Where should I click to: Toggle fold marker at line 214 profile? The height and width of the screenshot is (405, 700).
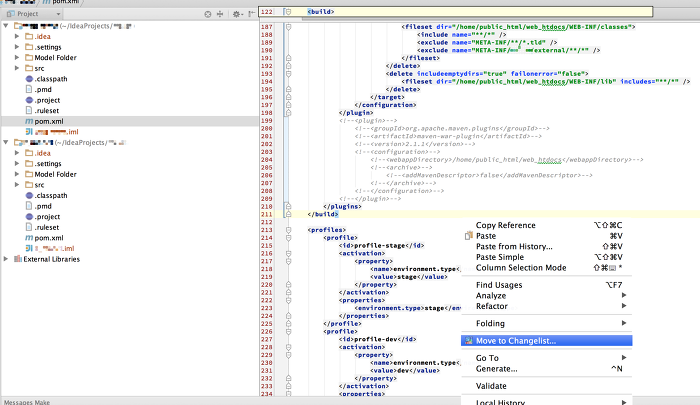pyautogui.click(x=288, y=238)
